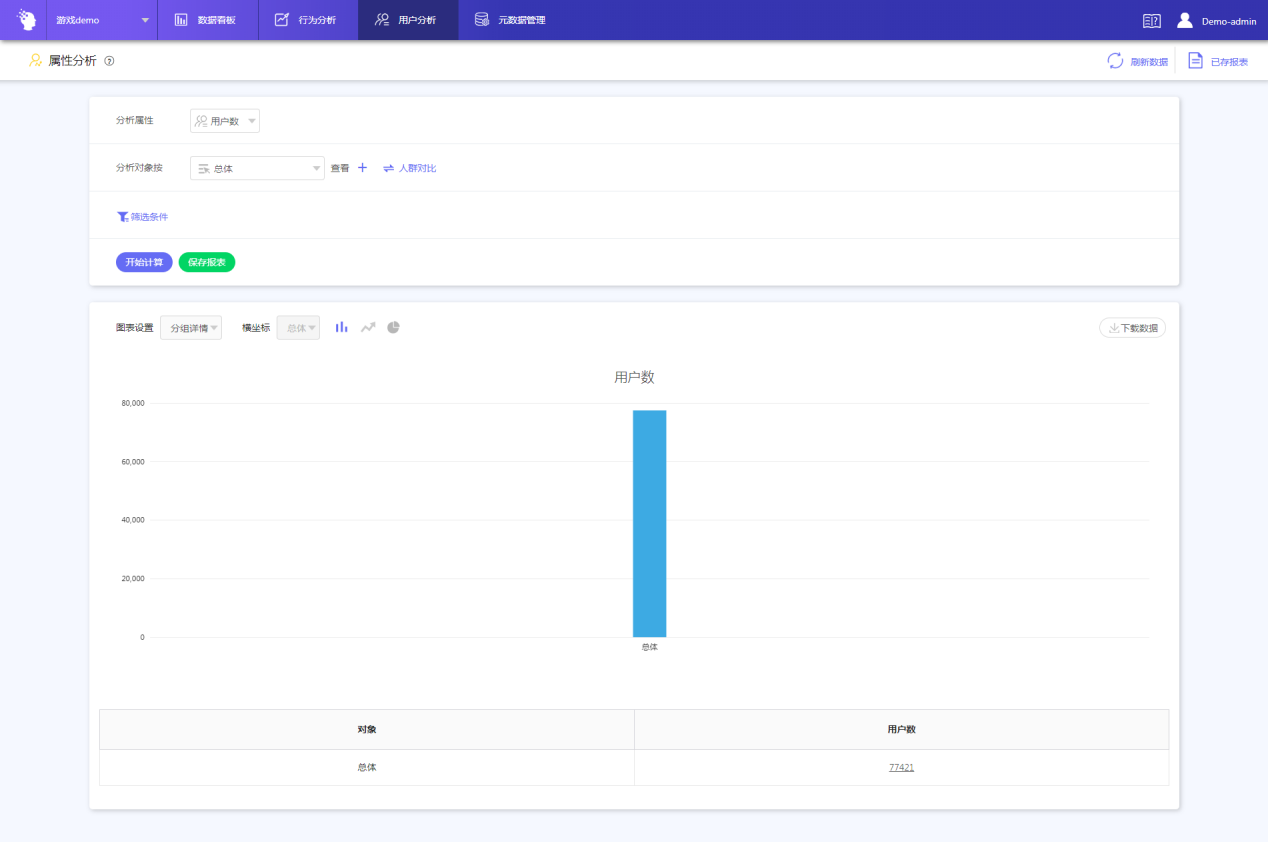Click the Demo-admin user avatar icon
Image resolution: width=1268 pixels, height=842 pixels.
click(1185, 20)
